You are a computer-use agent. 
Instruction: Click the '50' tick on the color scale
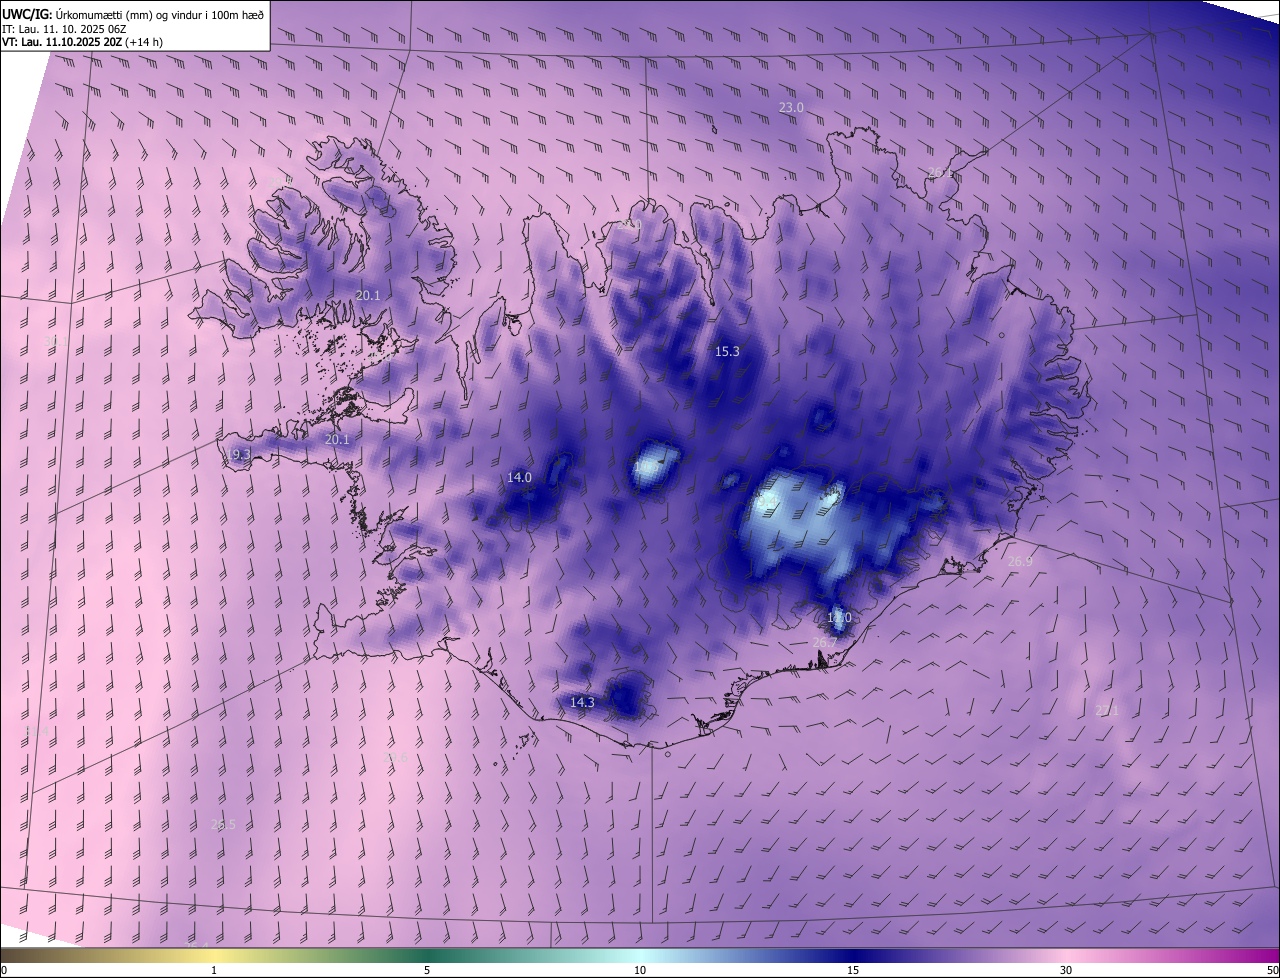(1272, 971)
